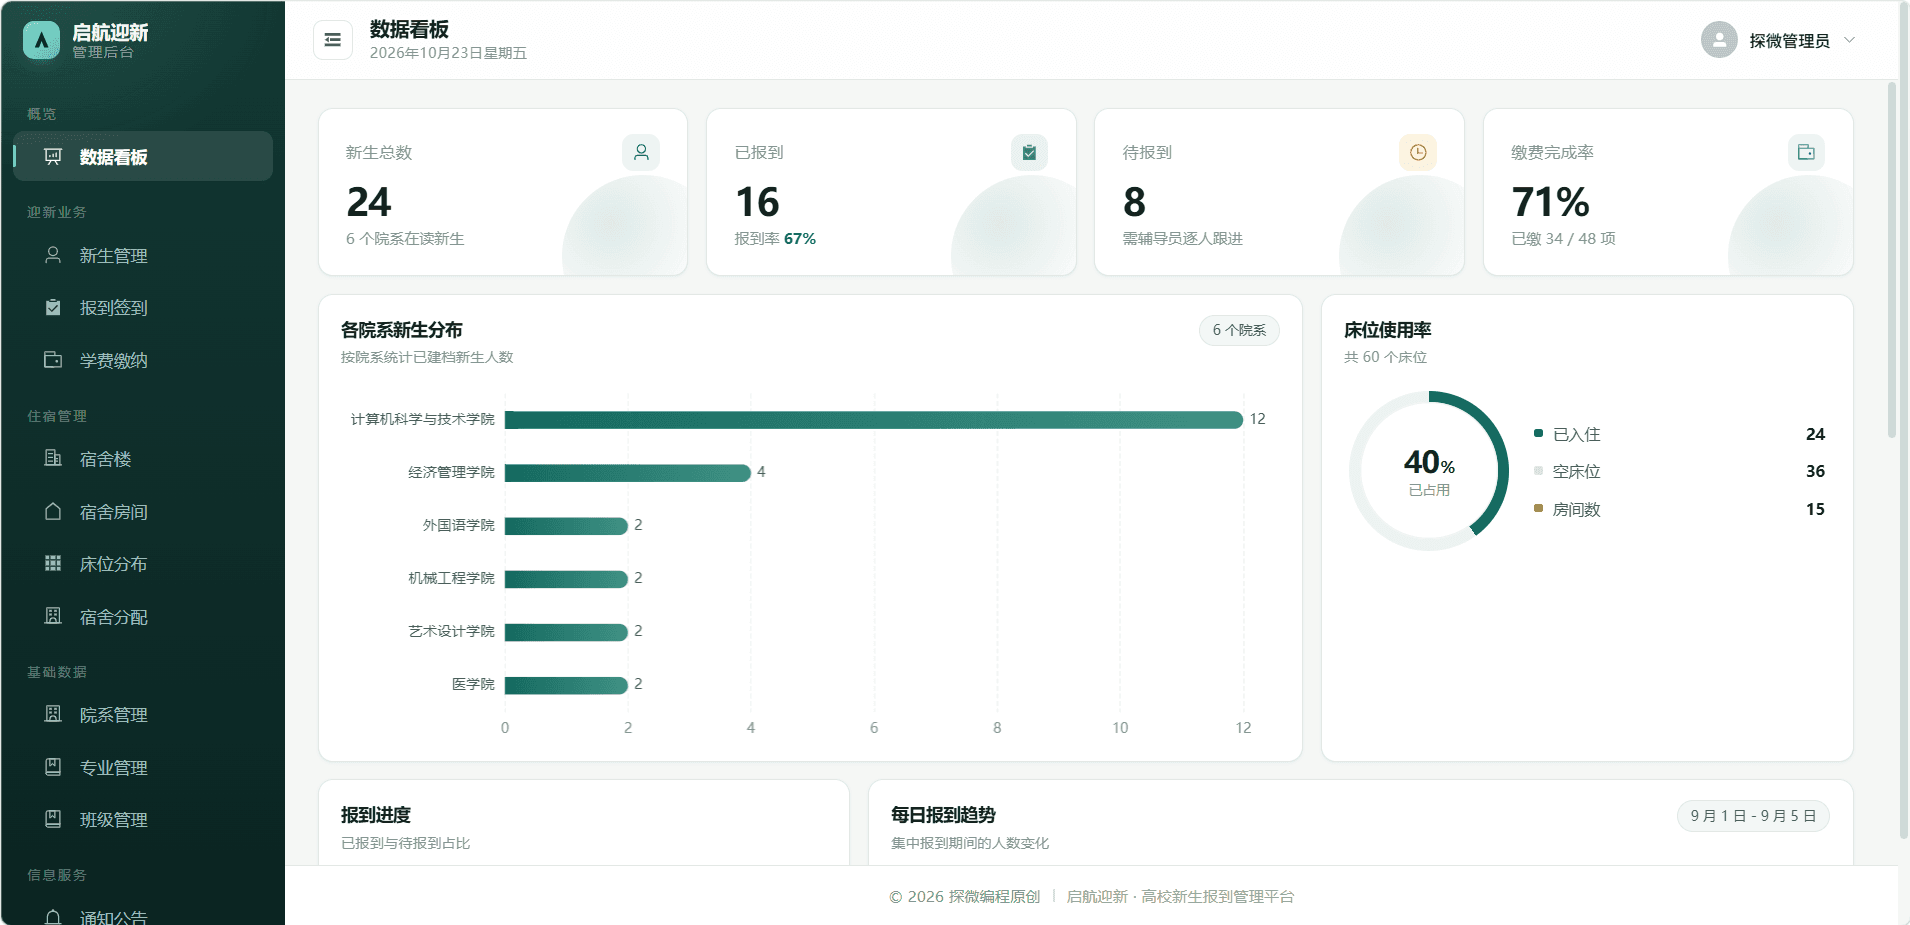
Task: Click the gold 房间数 legend dot
Action: point(1538,508)
